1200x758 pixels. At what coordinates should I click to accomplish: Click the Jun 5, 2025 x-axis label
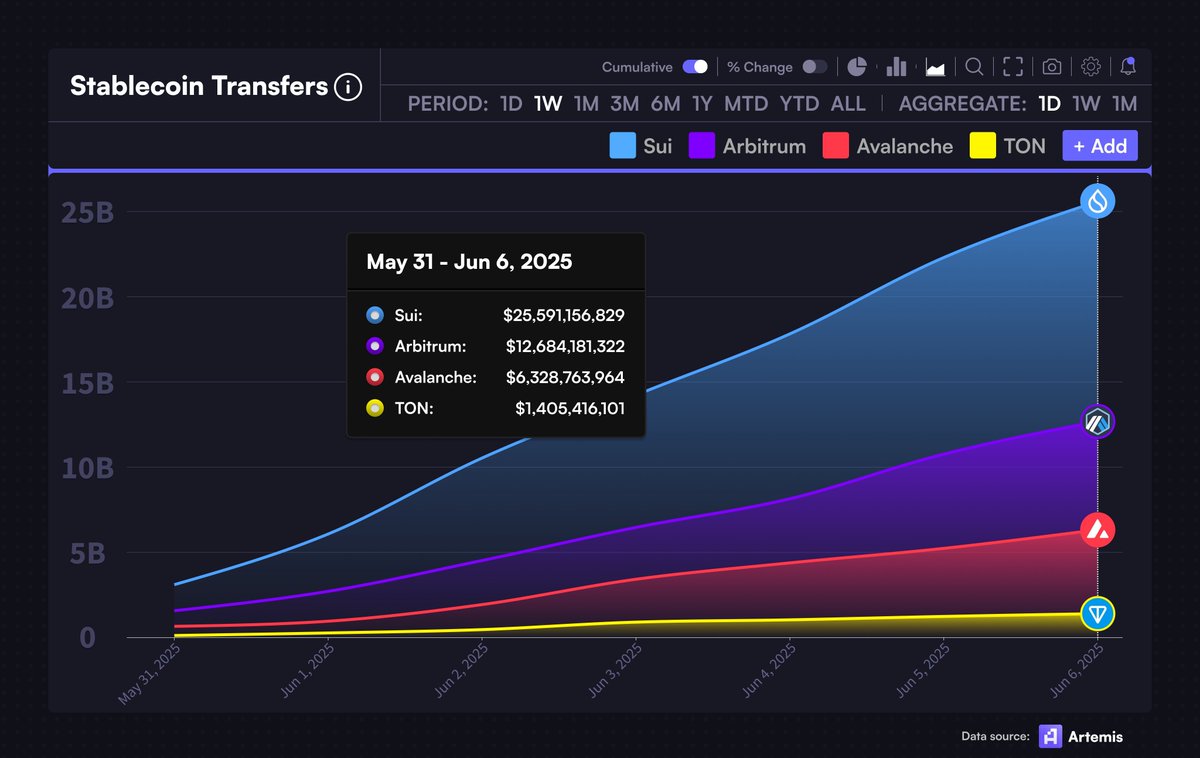(x=923, y=672)
